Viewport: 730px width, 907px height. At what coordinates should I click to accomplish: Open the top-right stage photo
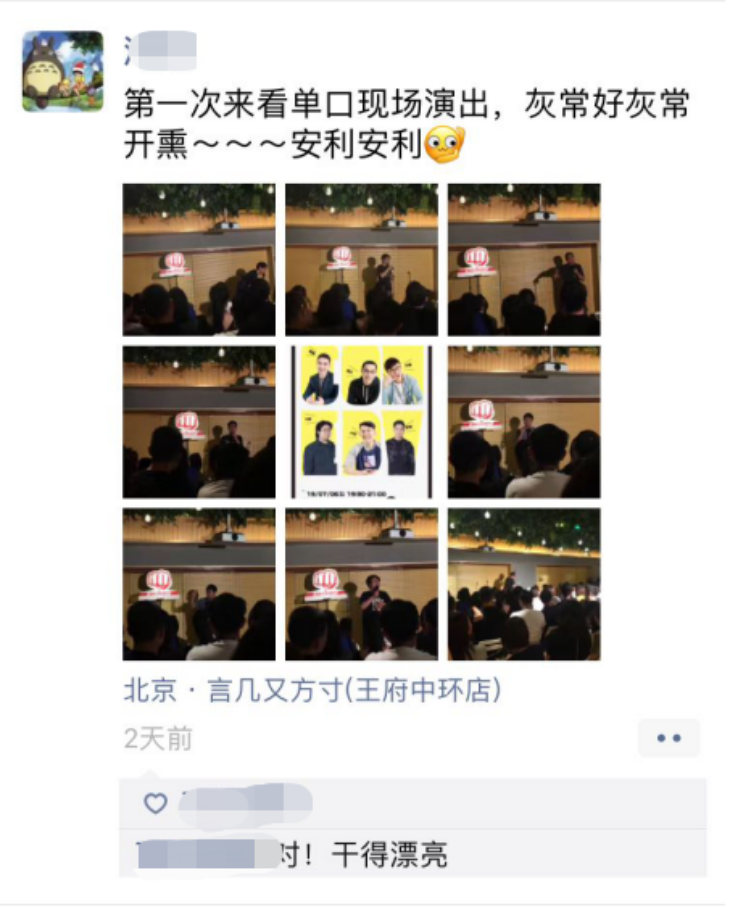[x=524, y=260]
